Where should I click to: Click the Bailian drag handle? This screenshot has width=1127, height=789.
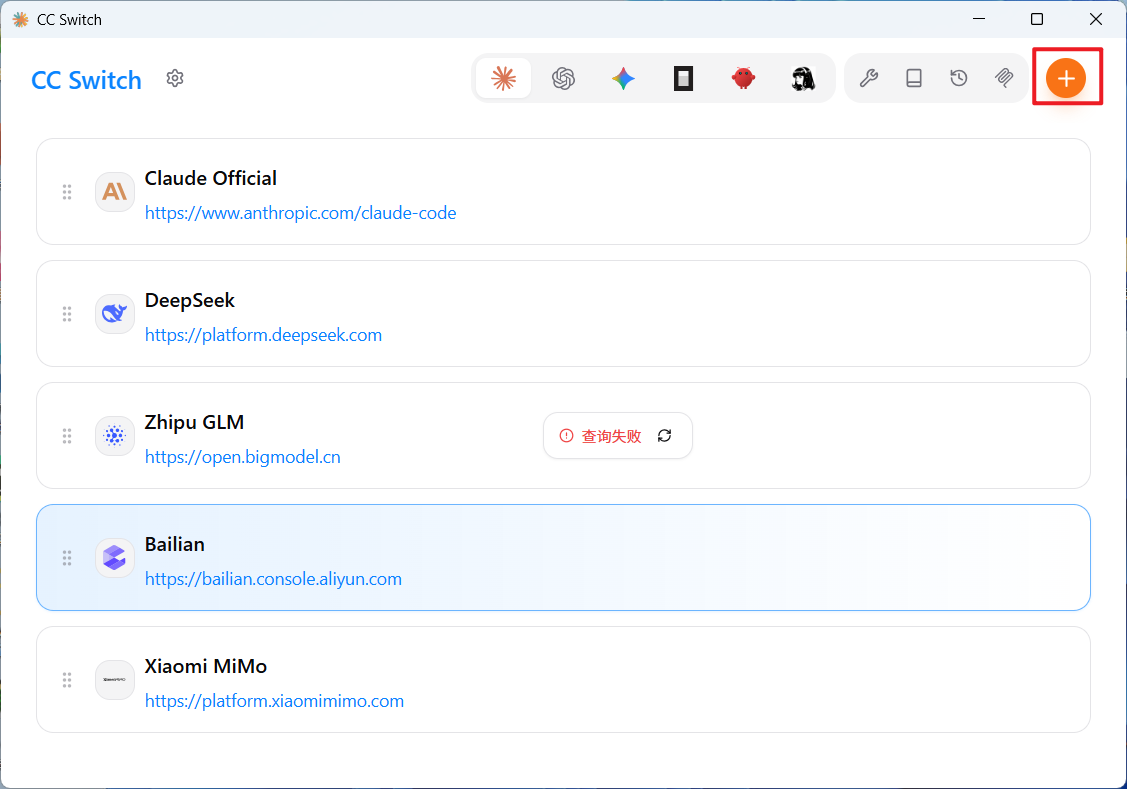pyautogui.click(x=67, y=558)
